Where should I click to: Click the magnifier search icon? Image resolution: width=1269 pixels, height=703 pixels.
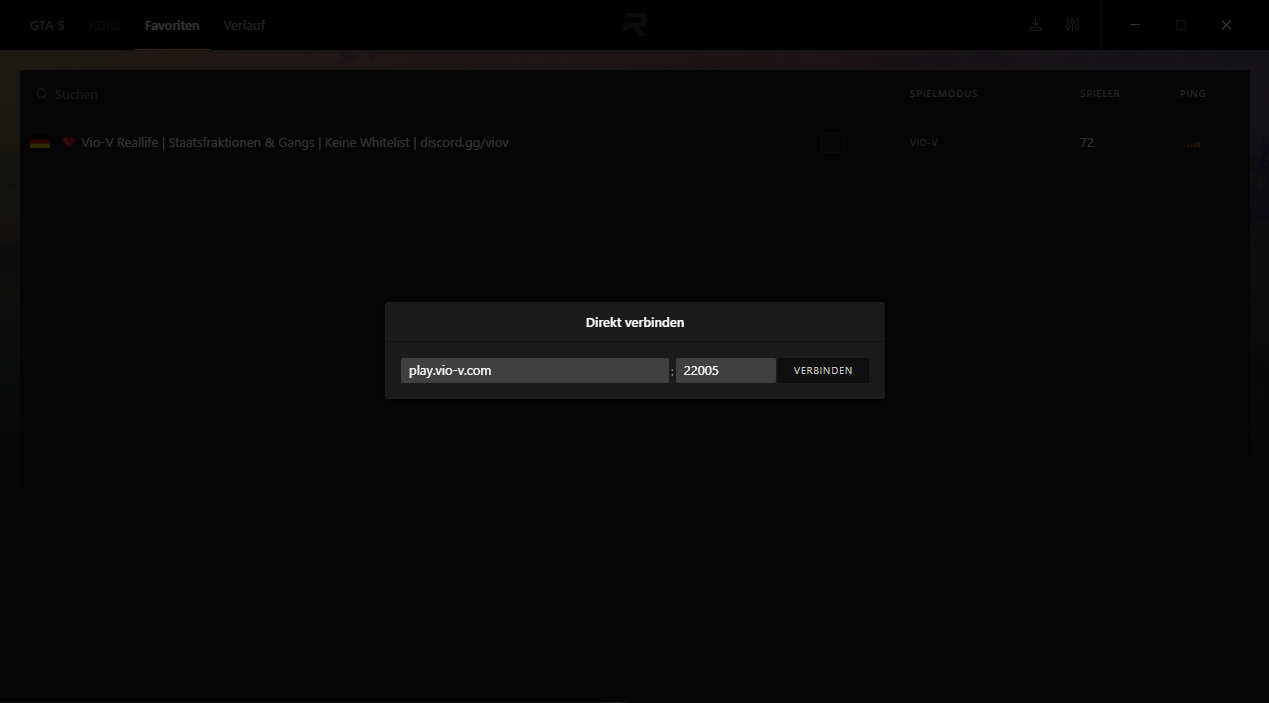42,94
